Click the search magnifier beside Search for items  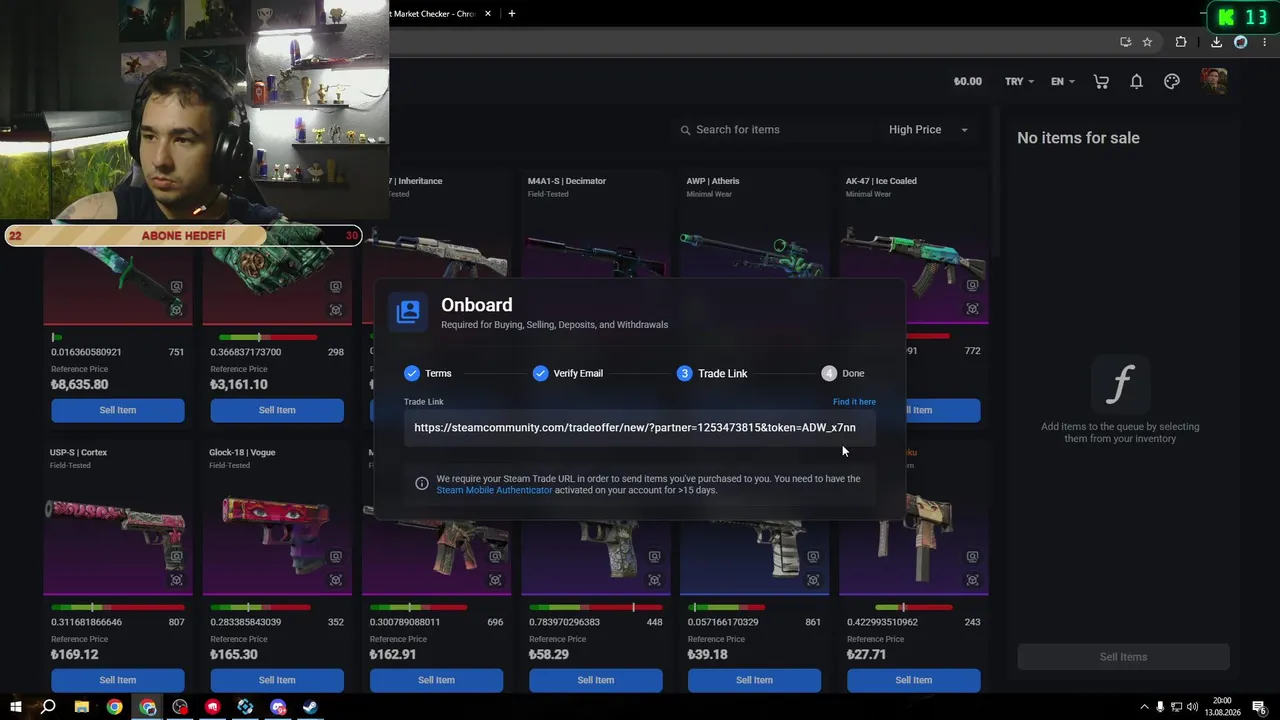click(x=685, y=130)
